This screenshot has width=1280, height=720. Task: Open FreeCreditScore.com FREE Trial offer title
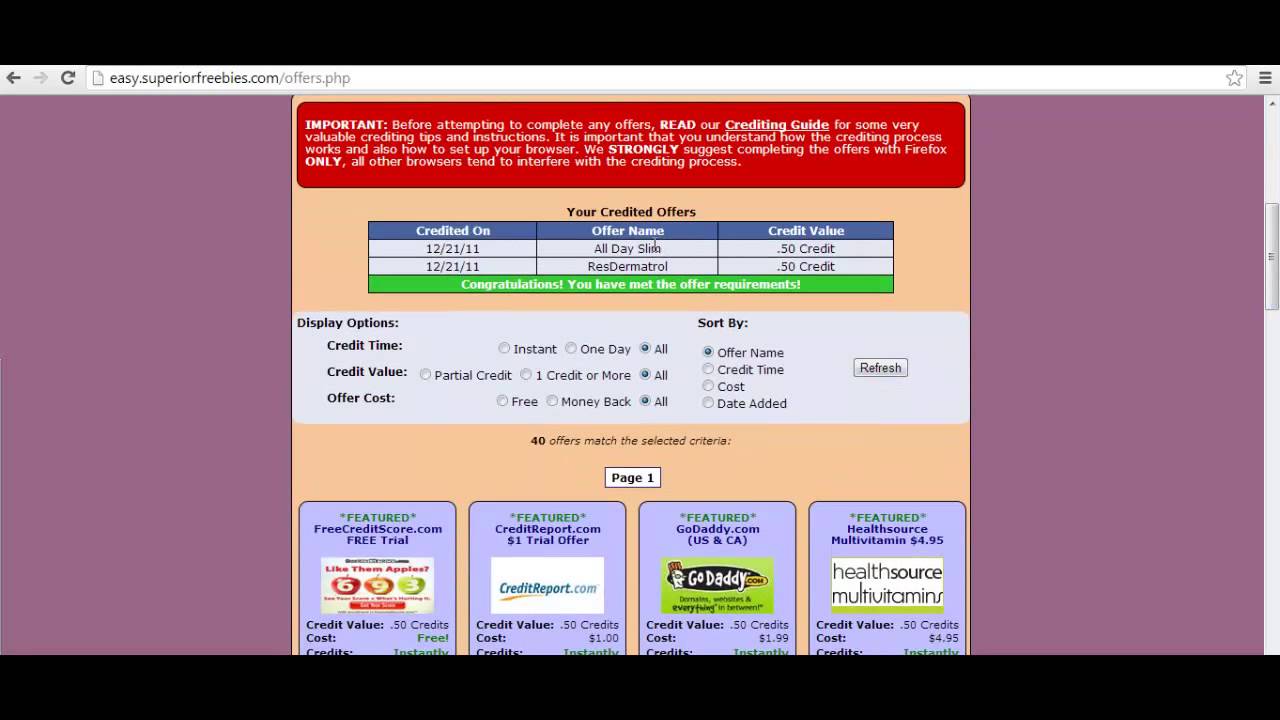378,534
